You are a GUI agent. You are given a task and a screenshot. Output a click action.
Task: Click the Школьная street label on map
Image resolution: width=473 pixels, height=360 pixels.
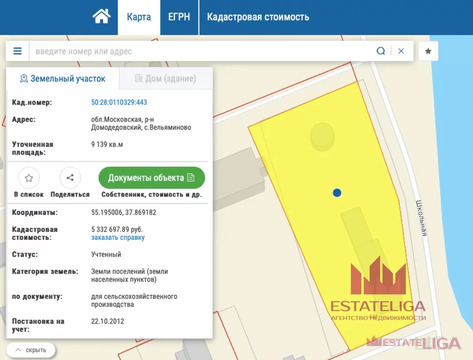tap(421, 218)
